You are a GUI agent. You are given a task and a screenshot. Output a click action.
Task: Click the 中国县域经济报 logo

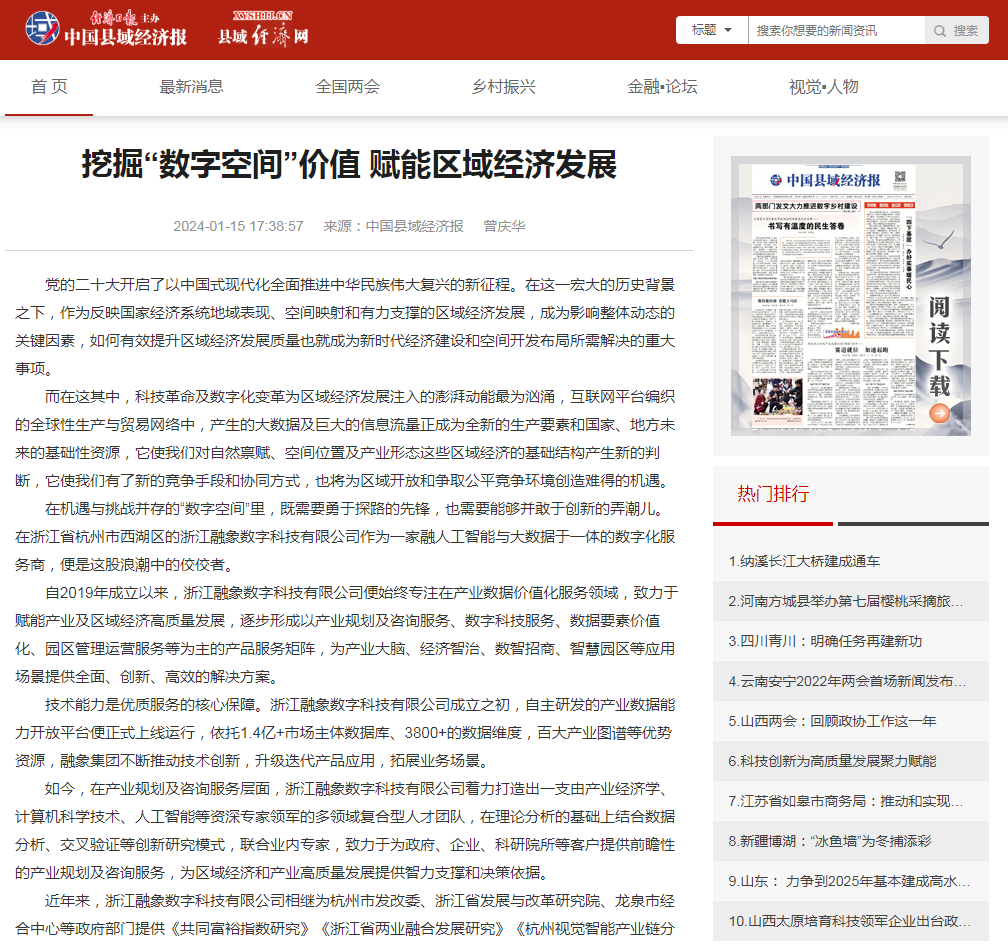(106, 29)
